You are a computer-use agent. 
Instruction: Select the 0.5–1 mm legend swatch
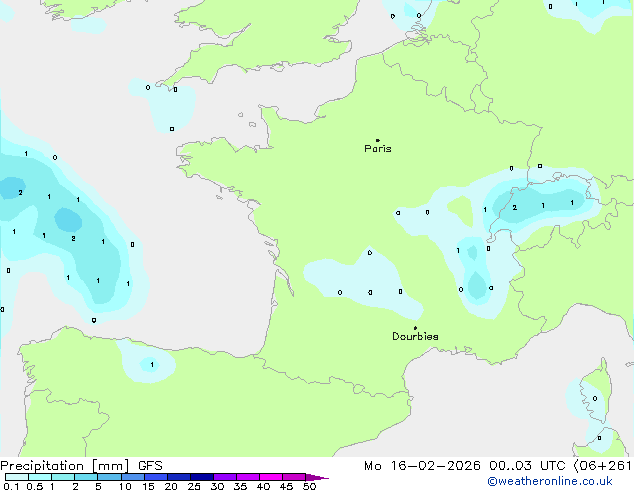40,477
